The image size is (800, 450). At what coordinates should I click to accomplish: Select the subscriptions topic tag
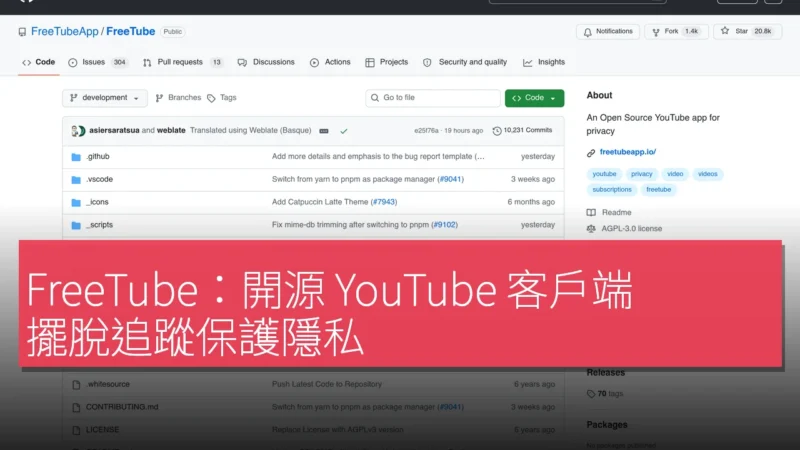(612, 190)
